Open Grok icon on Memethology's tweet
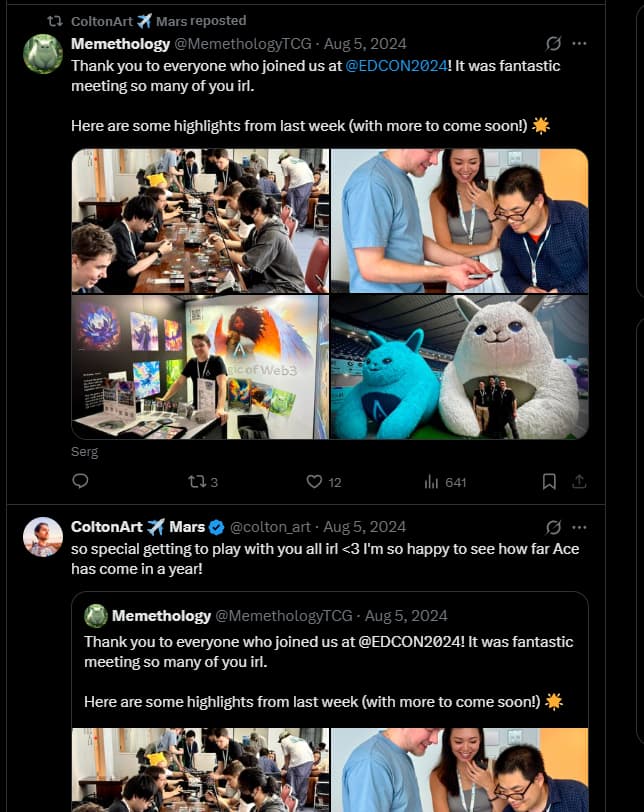The image size is (644, 812). tap(553, 44)
